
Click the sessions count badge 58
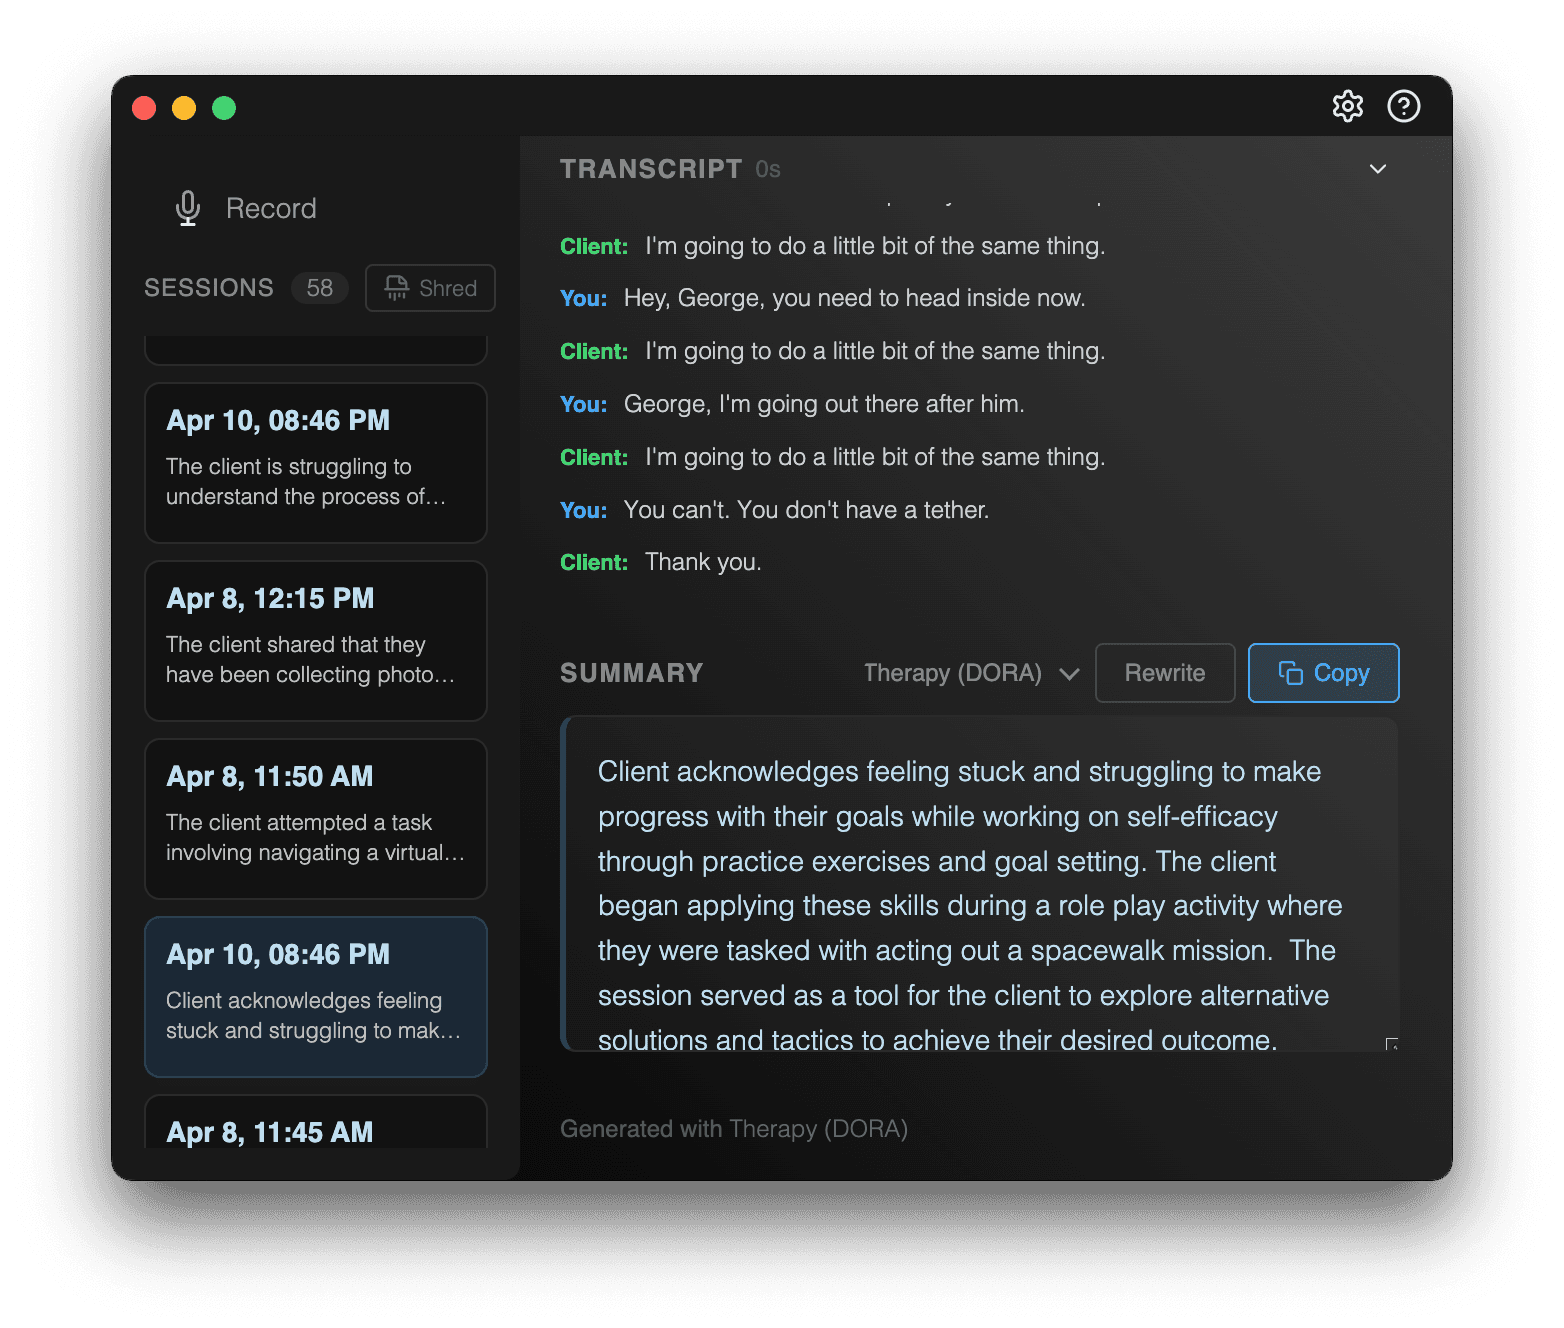[319, 288]
